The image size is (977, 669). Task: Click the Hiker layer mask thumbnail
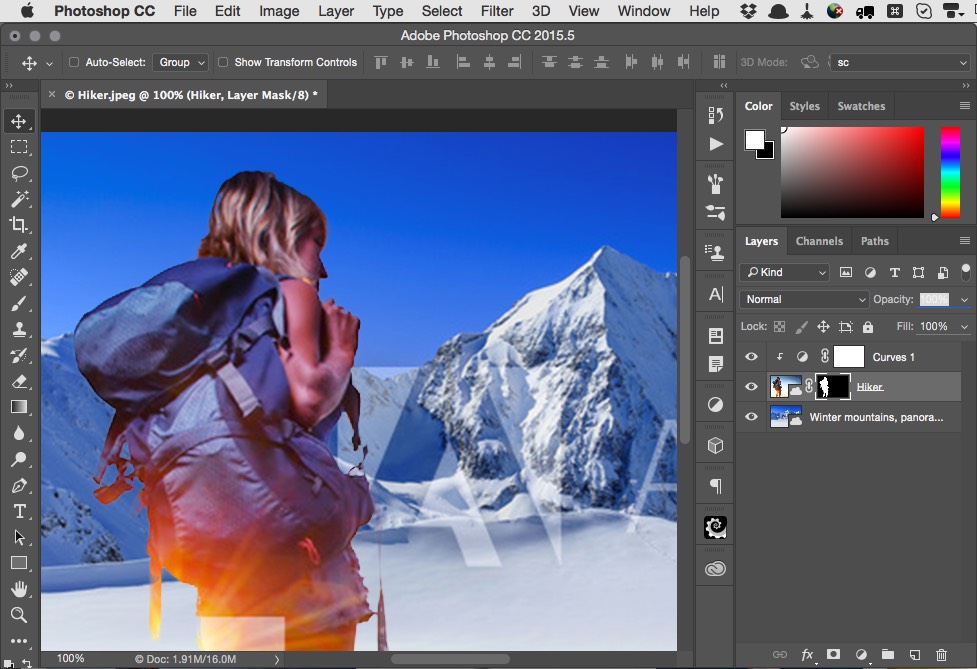tap(832, 386)
